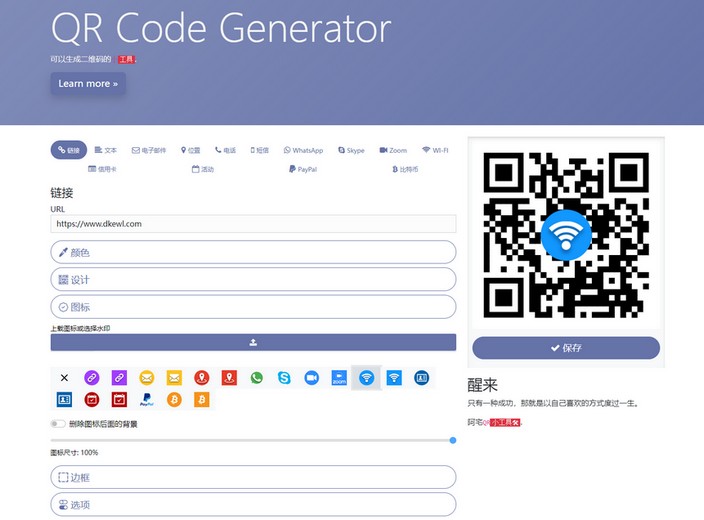This screenshot has width=704, height=520.
Task: Pick the round red location pin icon
Action: coord(202,378)
